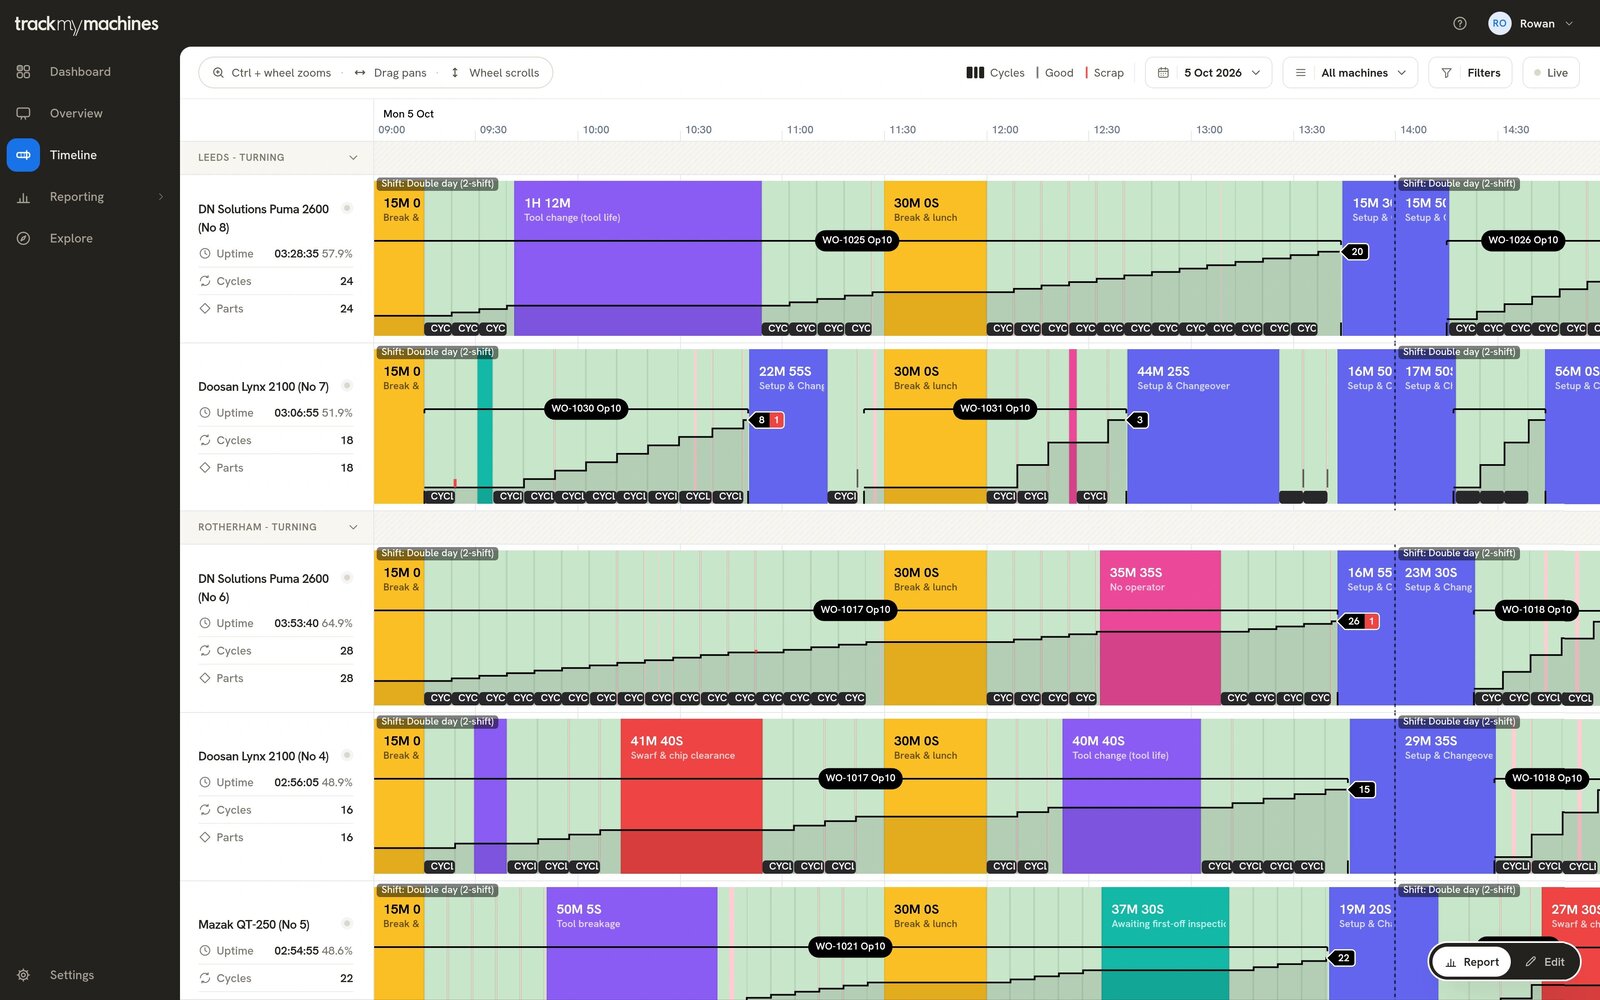Click the Cycles icon for Doosan Lynx 2100 (No 7)
1600x1000 pixels.
pyautogui.click(x=205, y=440)
